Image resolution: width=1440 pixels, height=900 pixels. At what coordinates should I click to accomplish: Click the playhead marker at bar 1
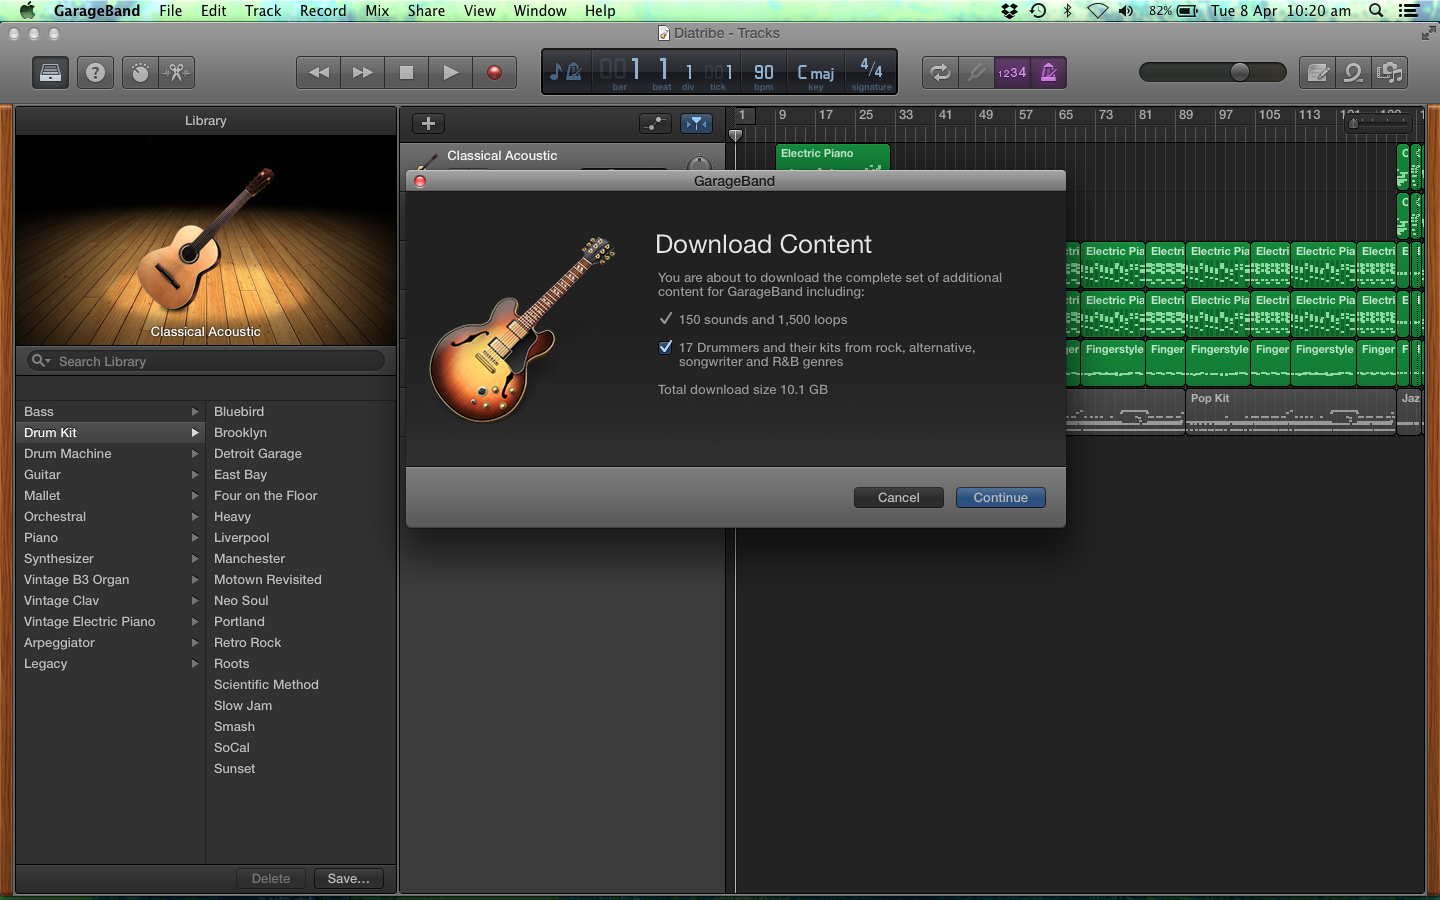(x=736, y=135)
